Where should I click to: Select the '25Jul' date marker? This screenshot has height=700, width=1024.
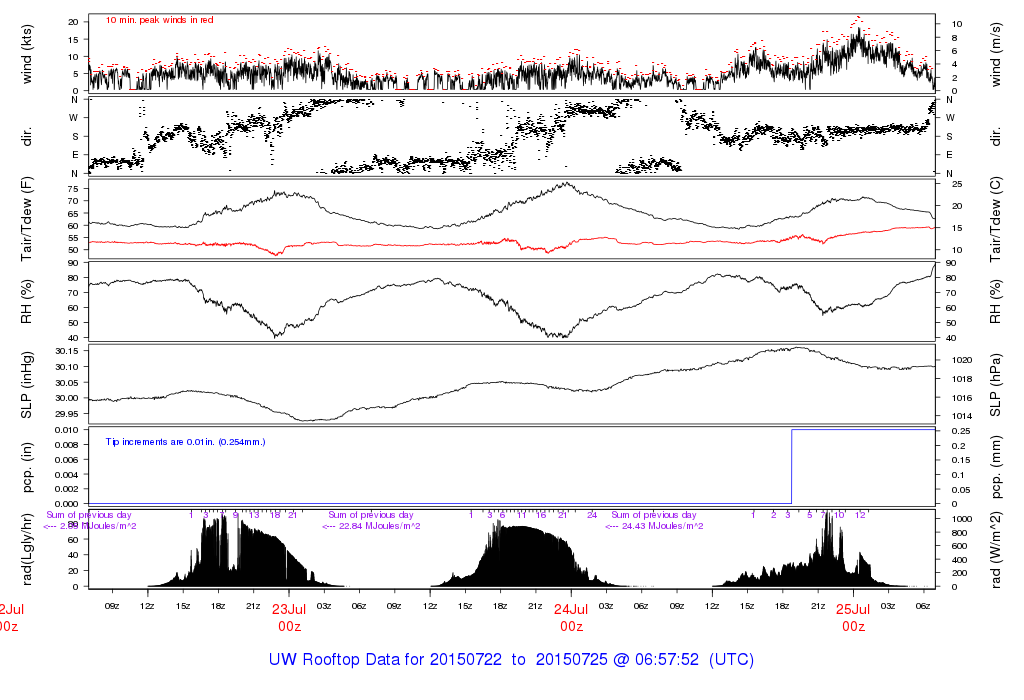click(853, 609)
